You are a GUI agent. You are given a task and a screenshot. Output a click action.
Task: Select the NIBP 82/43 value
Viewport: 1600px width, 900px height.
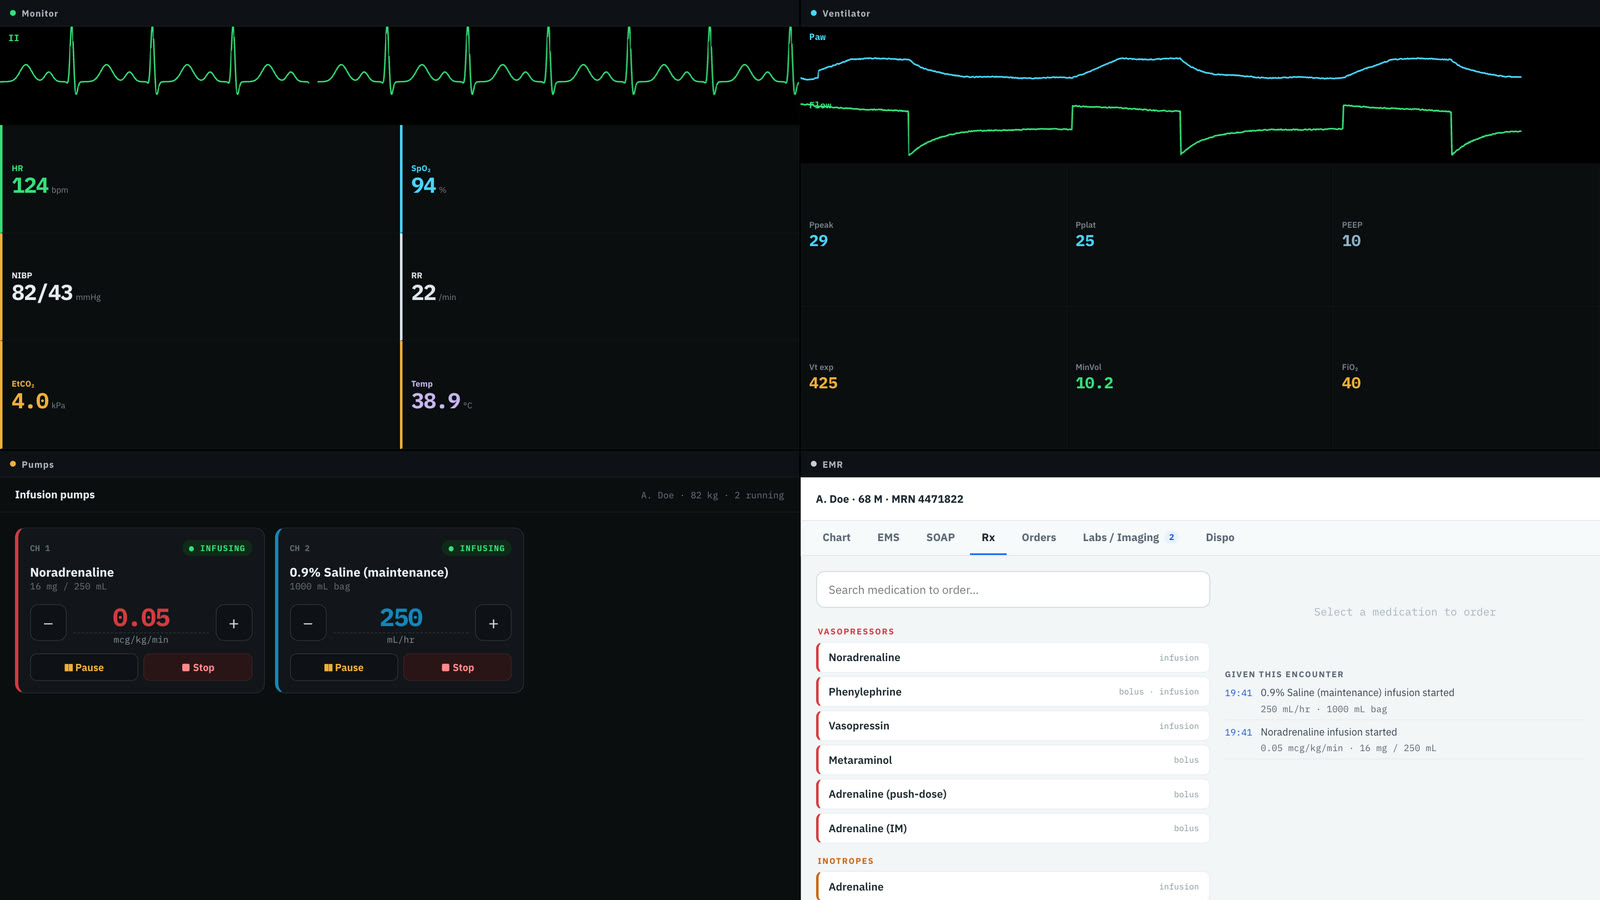coord(42,293)
